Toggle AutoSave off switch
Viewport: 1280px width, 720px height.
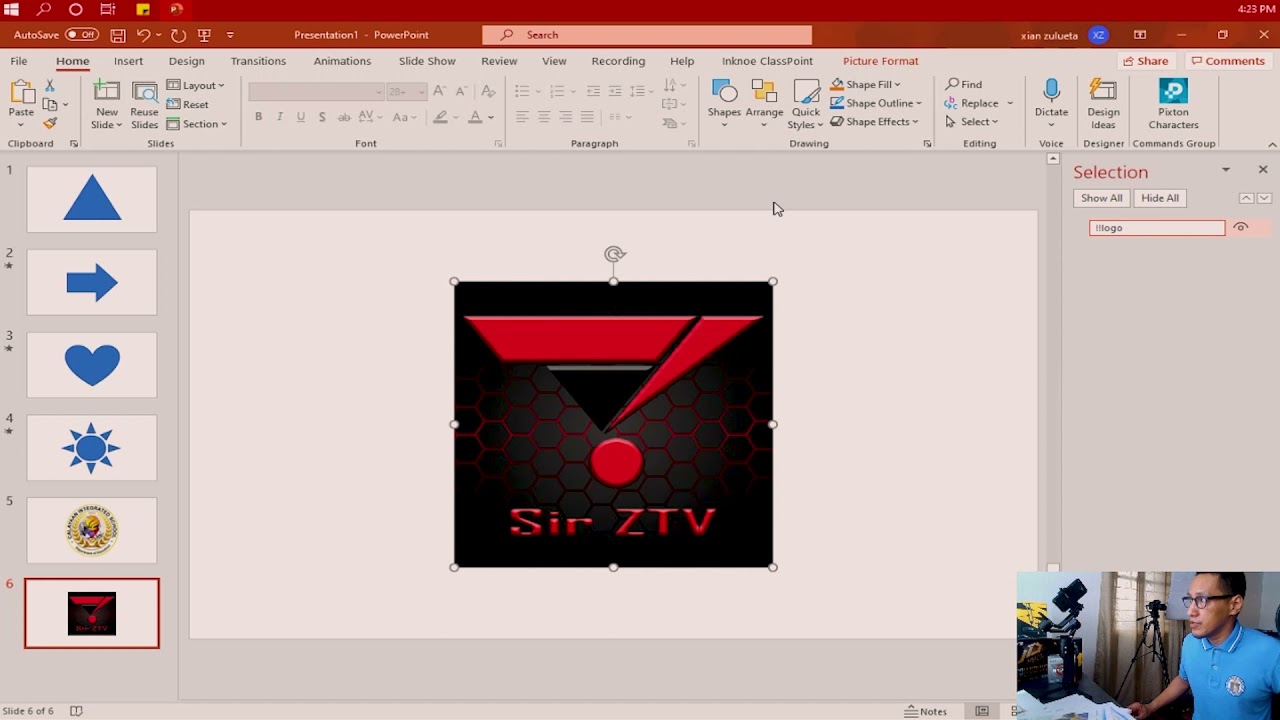tap(81, 35)
